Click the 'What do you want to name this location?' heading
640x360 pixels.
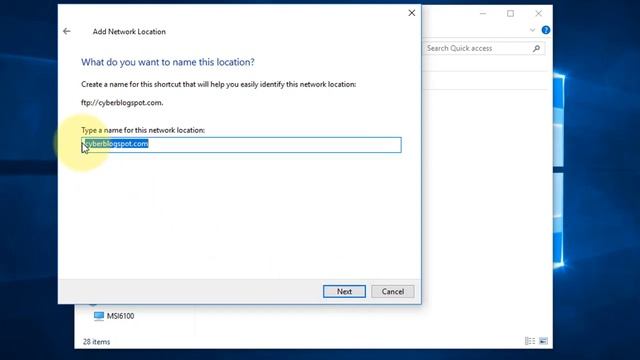168,62
